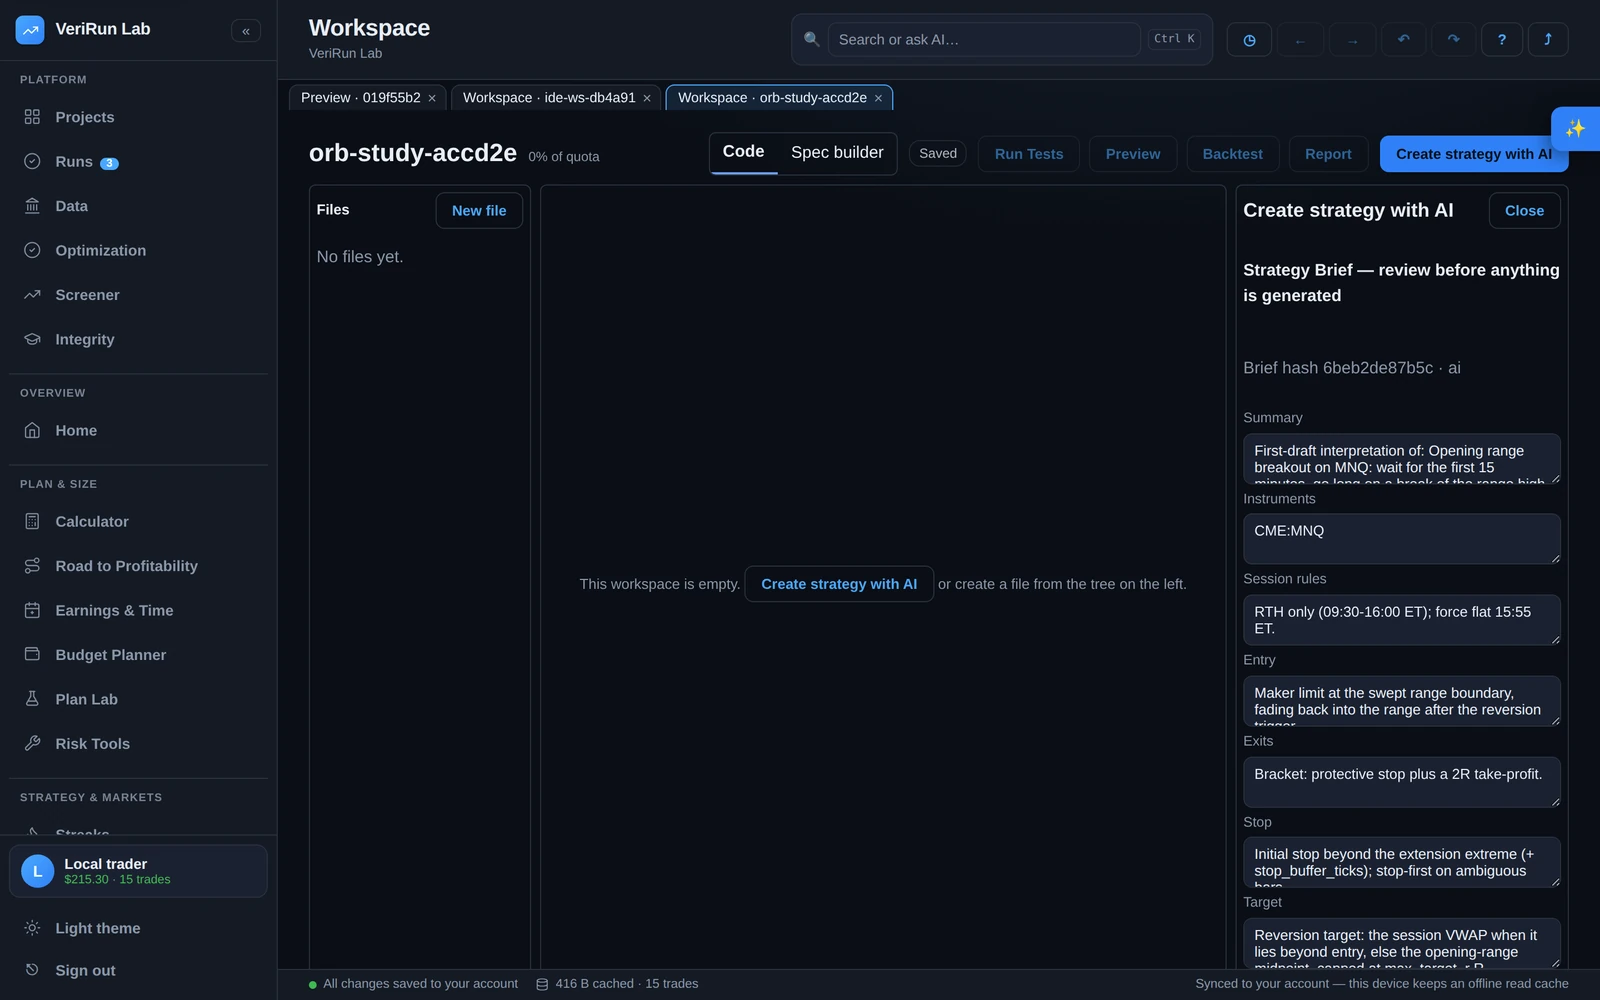Select the Workspace · orb-study-accd2e tab
The width and height of the screenshot is (1600, 1000).
772,98
